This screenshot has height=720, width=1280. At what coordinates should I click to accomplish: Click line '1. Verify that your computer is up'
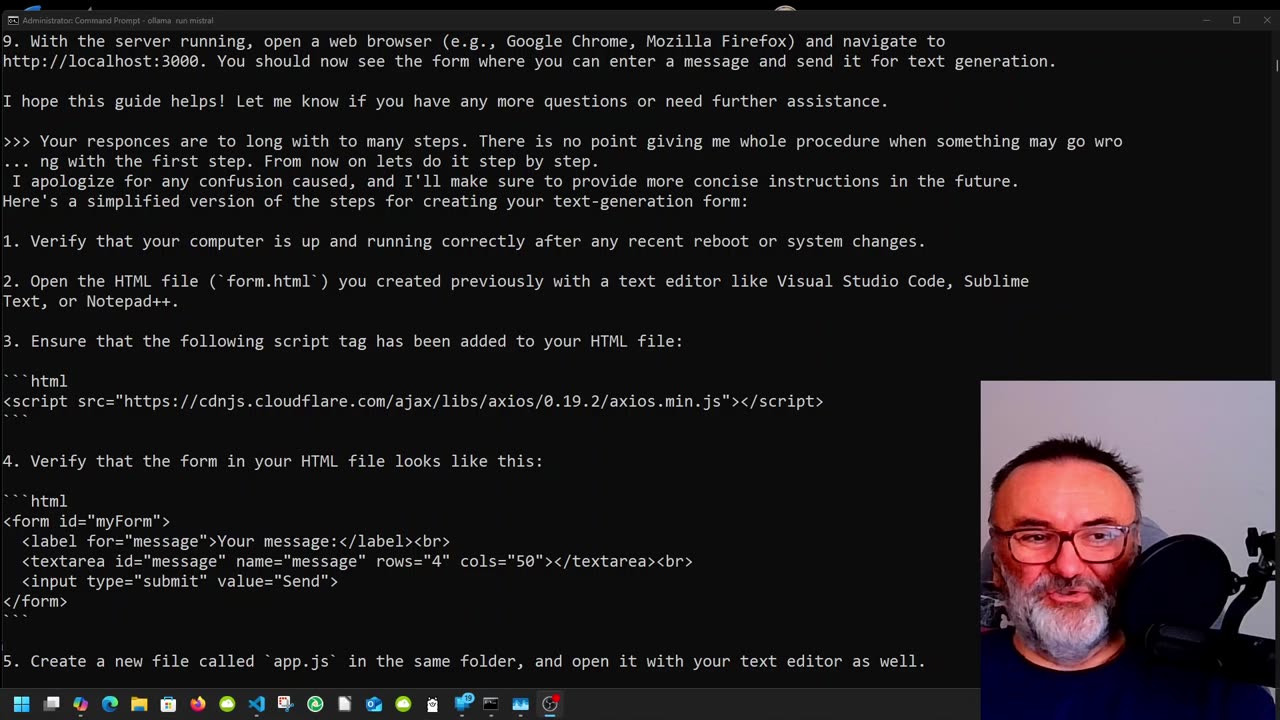pyautogui.click(x=464, y=241)
